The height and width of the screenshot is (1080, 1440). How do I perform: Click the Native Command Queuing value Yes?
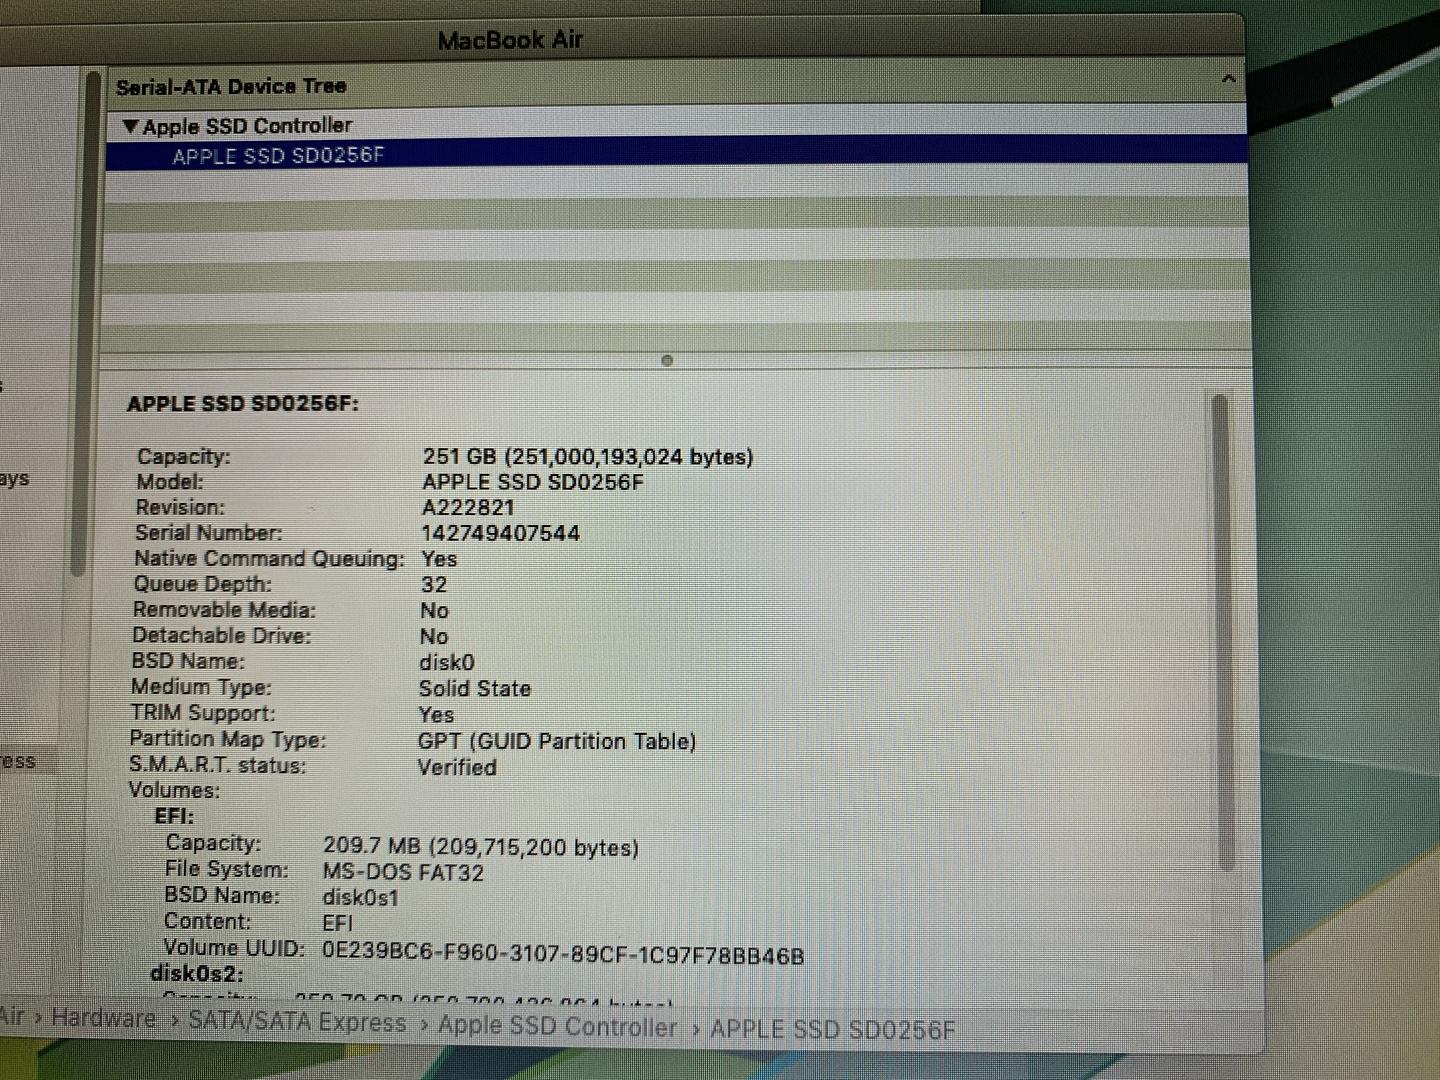tap(439, 559)
